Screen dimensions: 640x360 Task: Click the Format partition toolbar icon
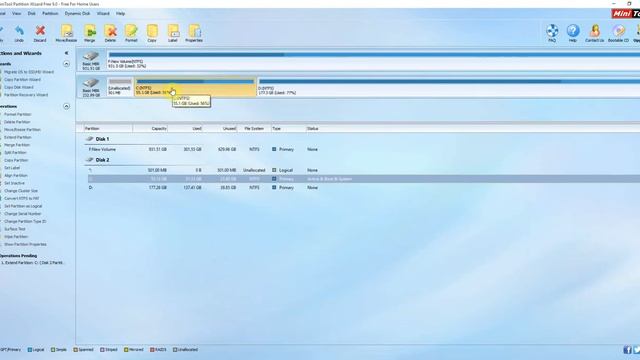coord(131,33)
